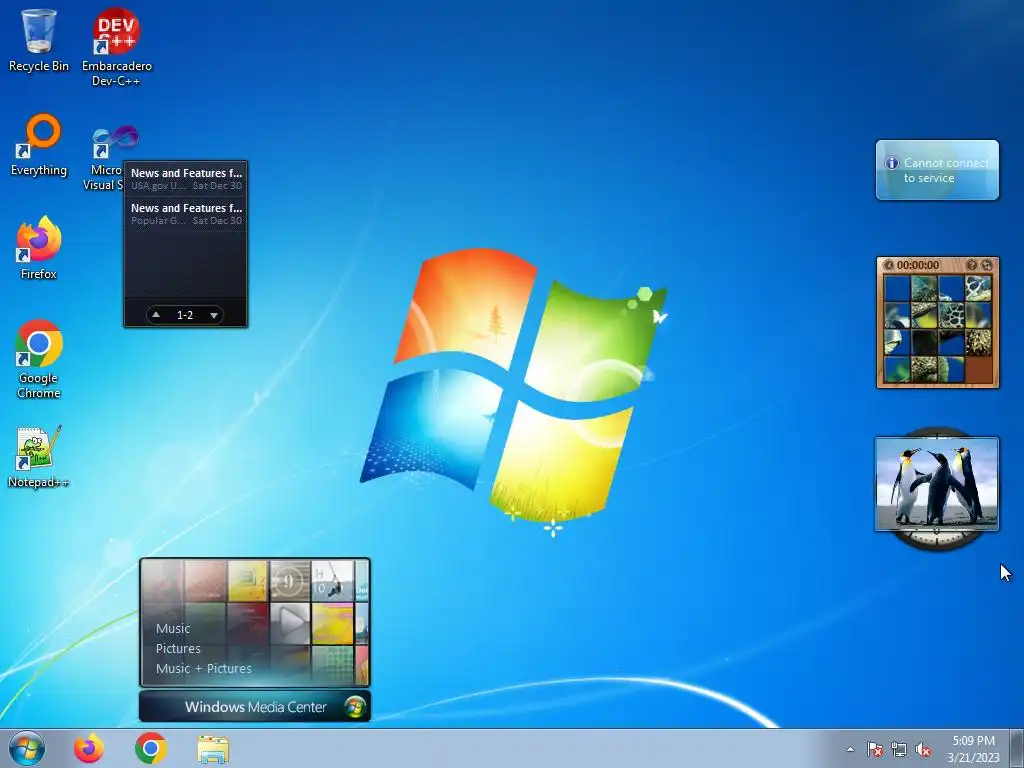Click the 'Cannot connect to service' weather gadget

click(x=937, y=170)
